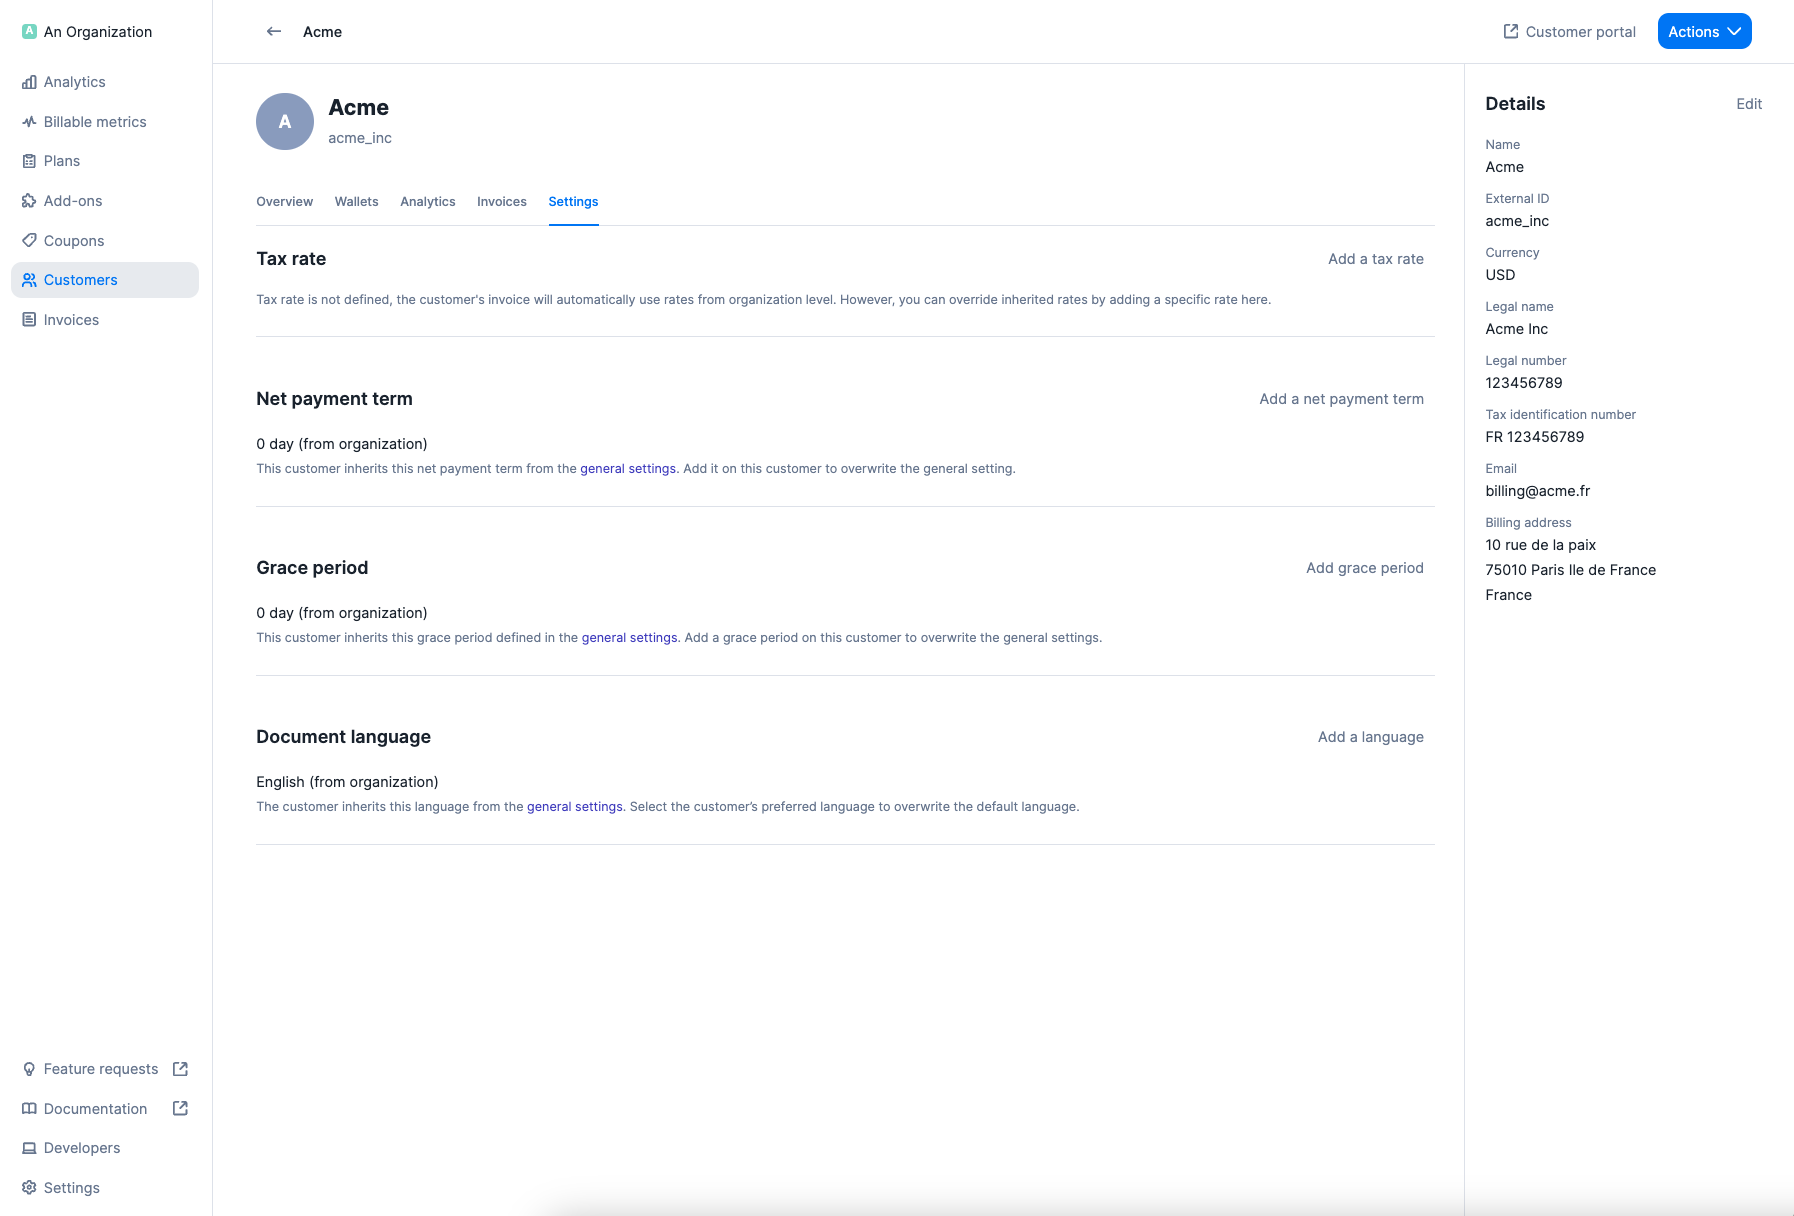The height and width of the screenshot is (1216, 1794).
Task: Click the Analytics bar chart icon
Action: (29, 82)
